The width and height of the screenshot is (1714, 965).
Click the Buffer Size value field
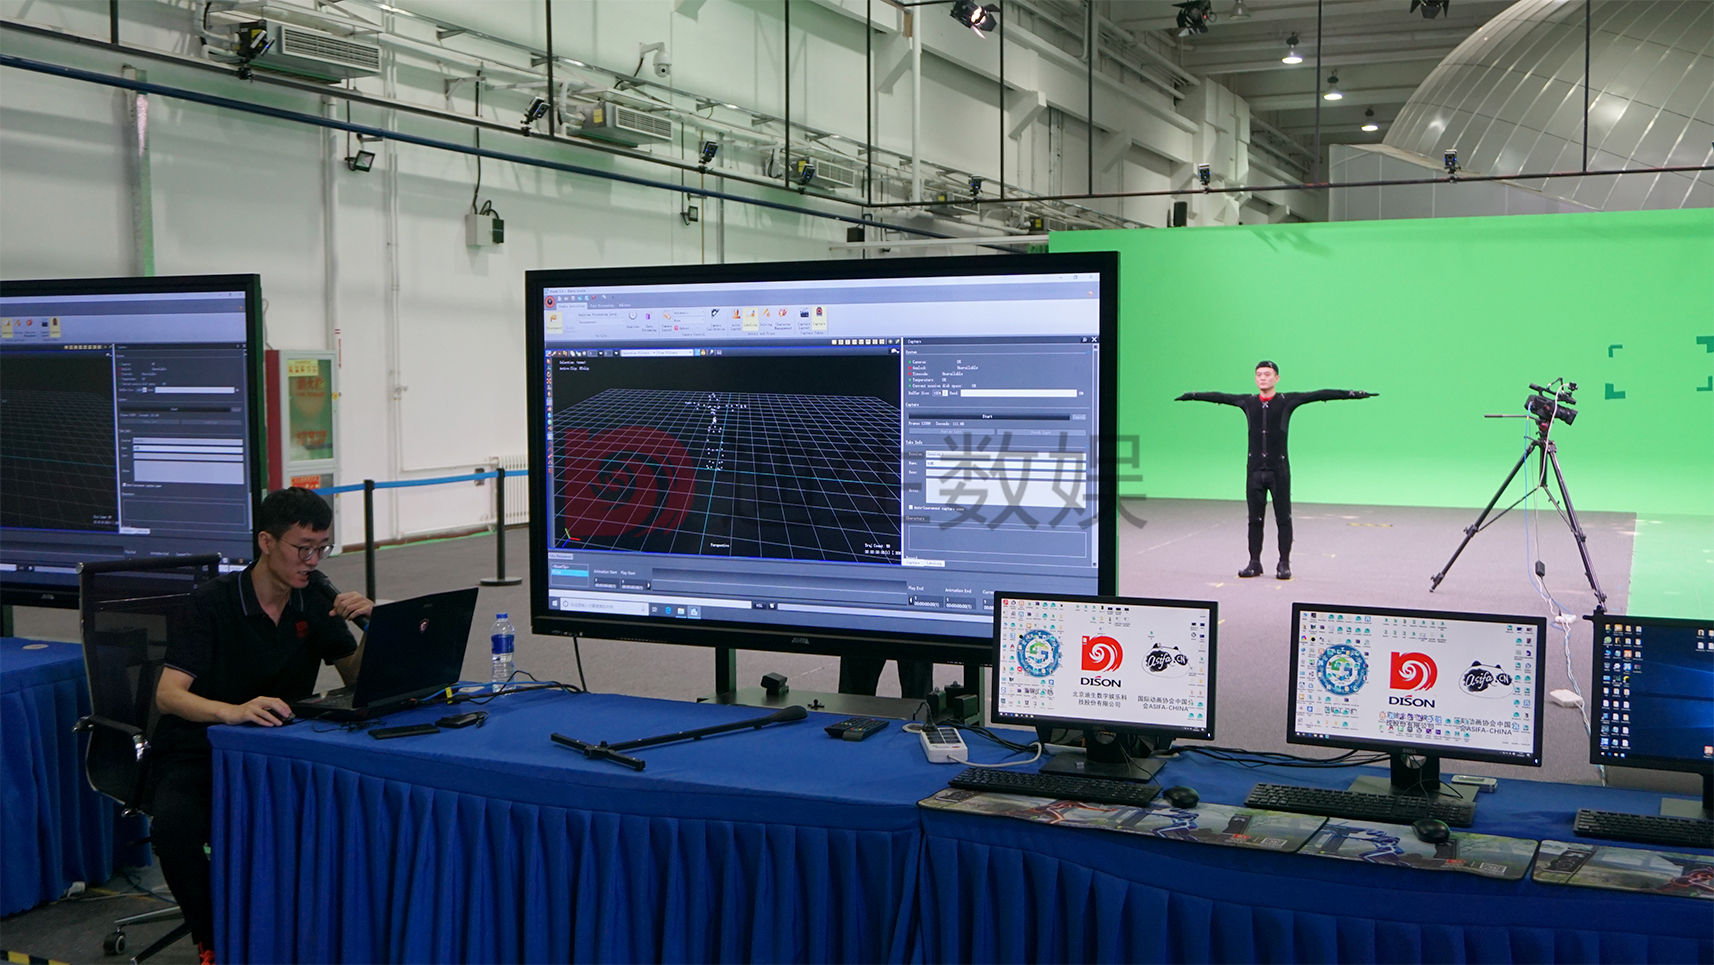coord(938,393)
